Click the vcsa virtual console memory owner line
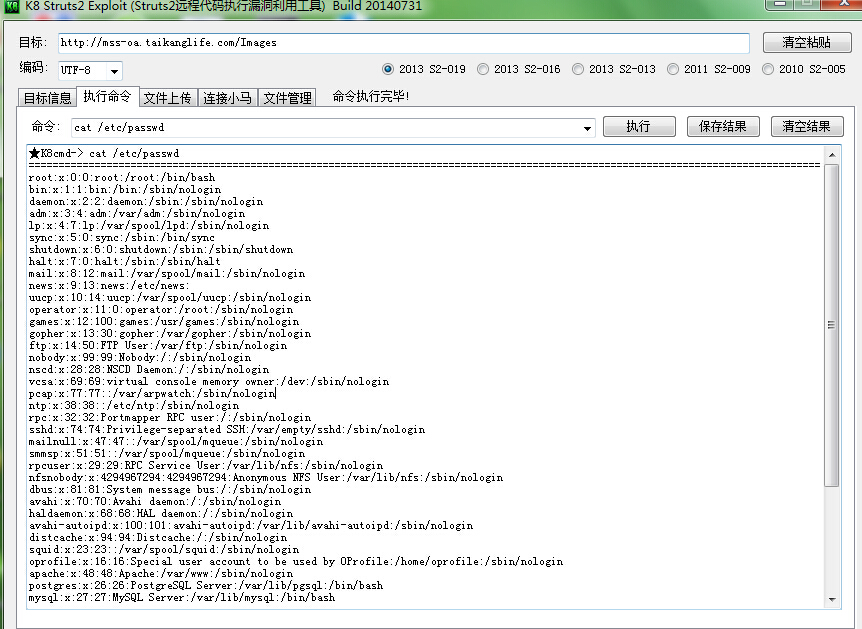 pyautogui.click(x=209, y=382)
